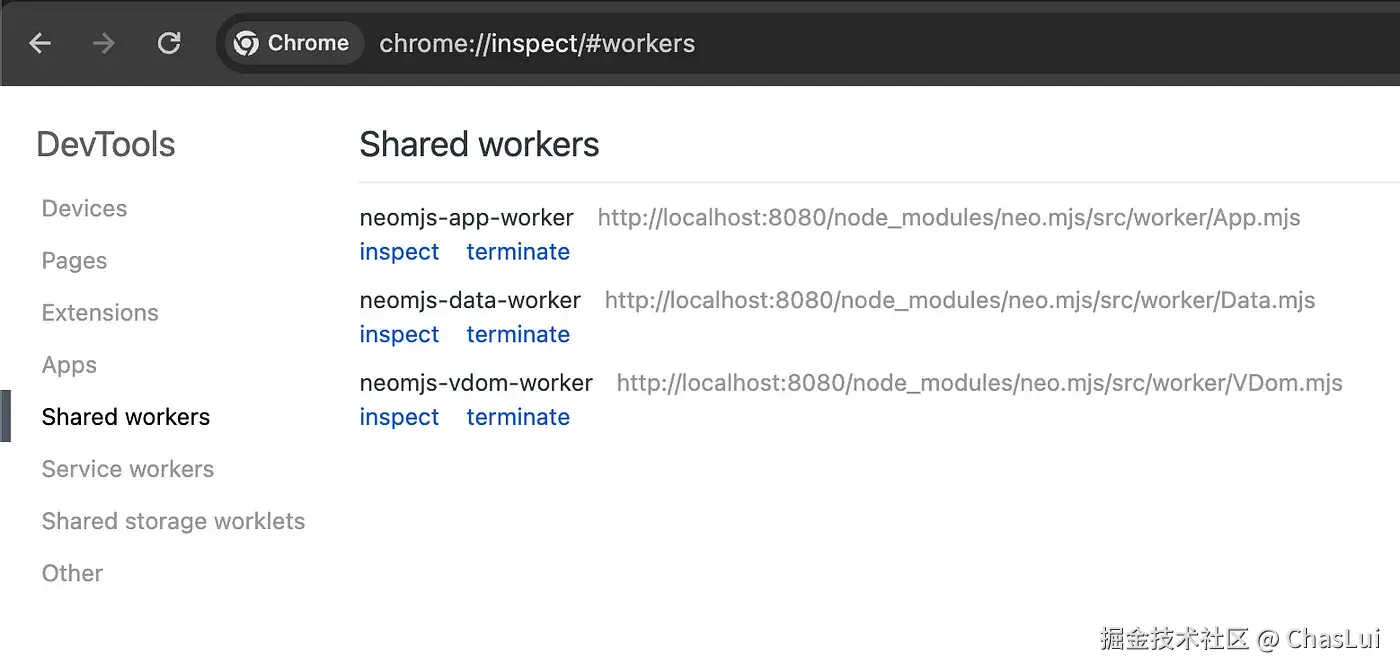This screenshot has height=672, width=1400.
Task: Reload the page with the refresh icon
Action: tap(169, 43)
